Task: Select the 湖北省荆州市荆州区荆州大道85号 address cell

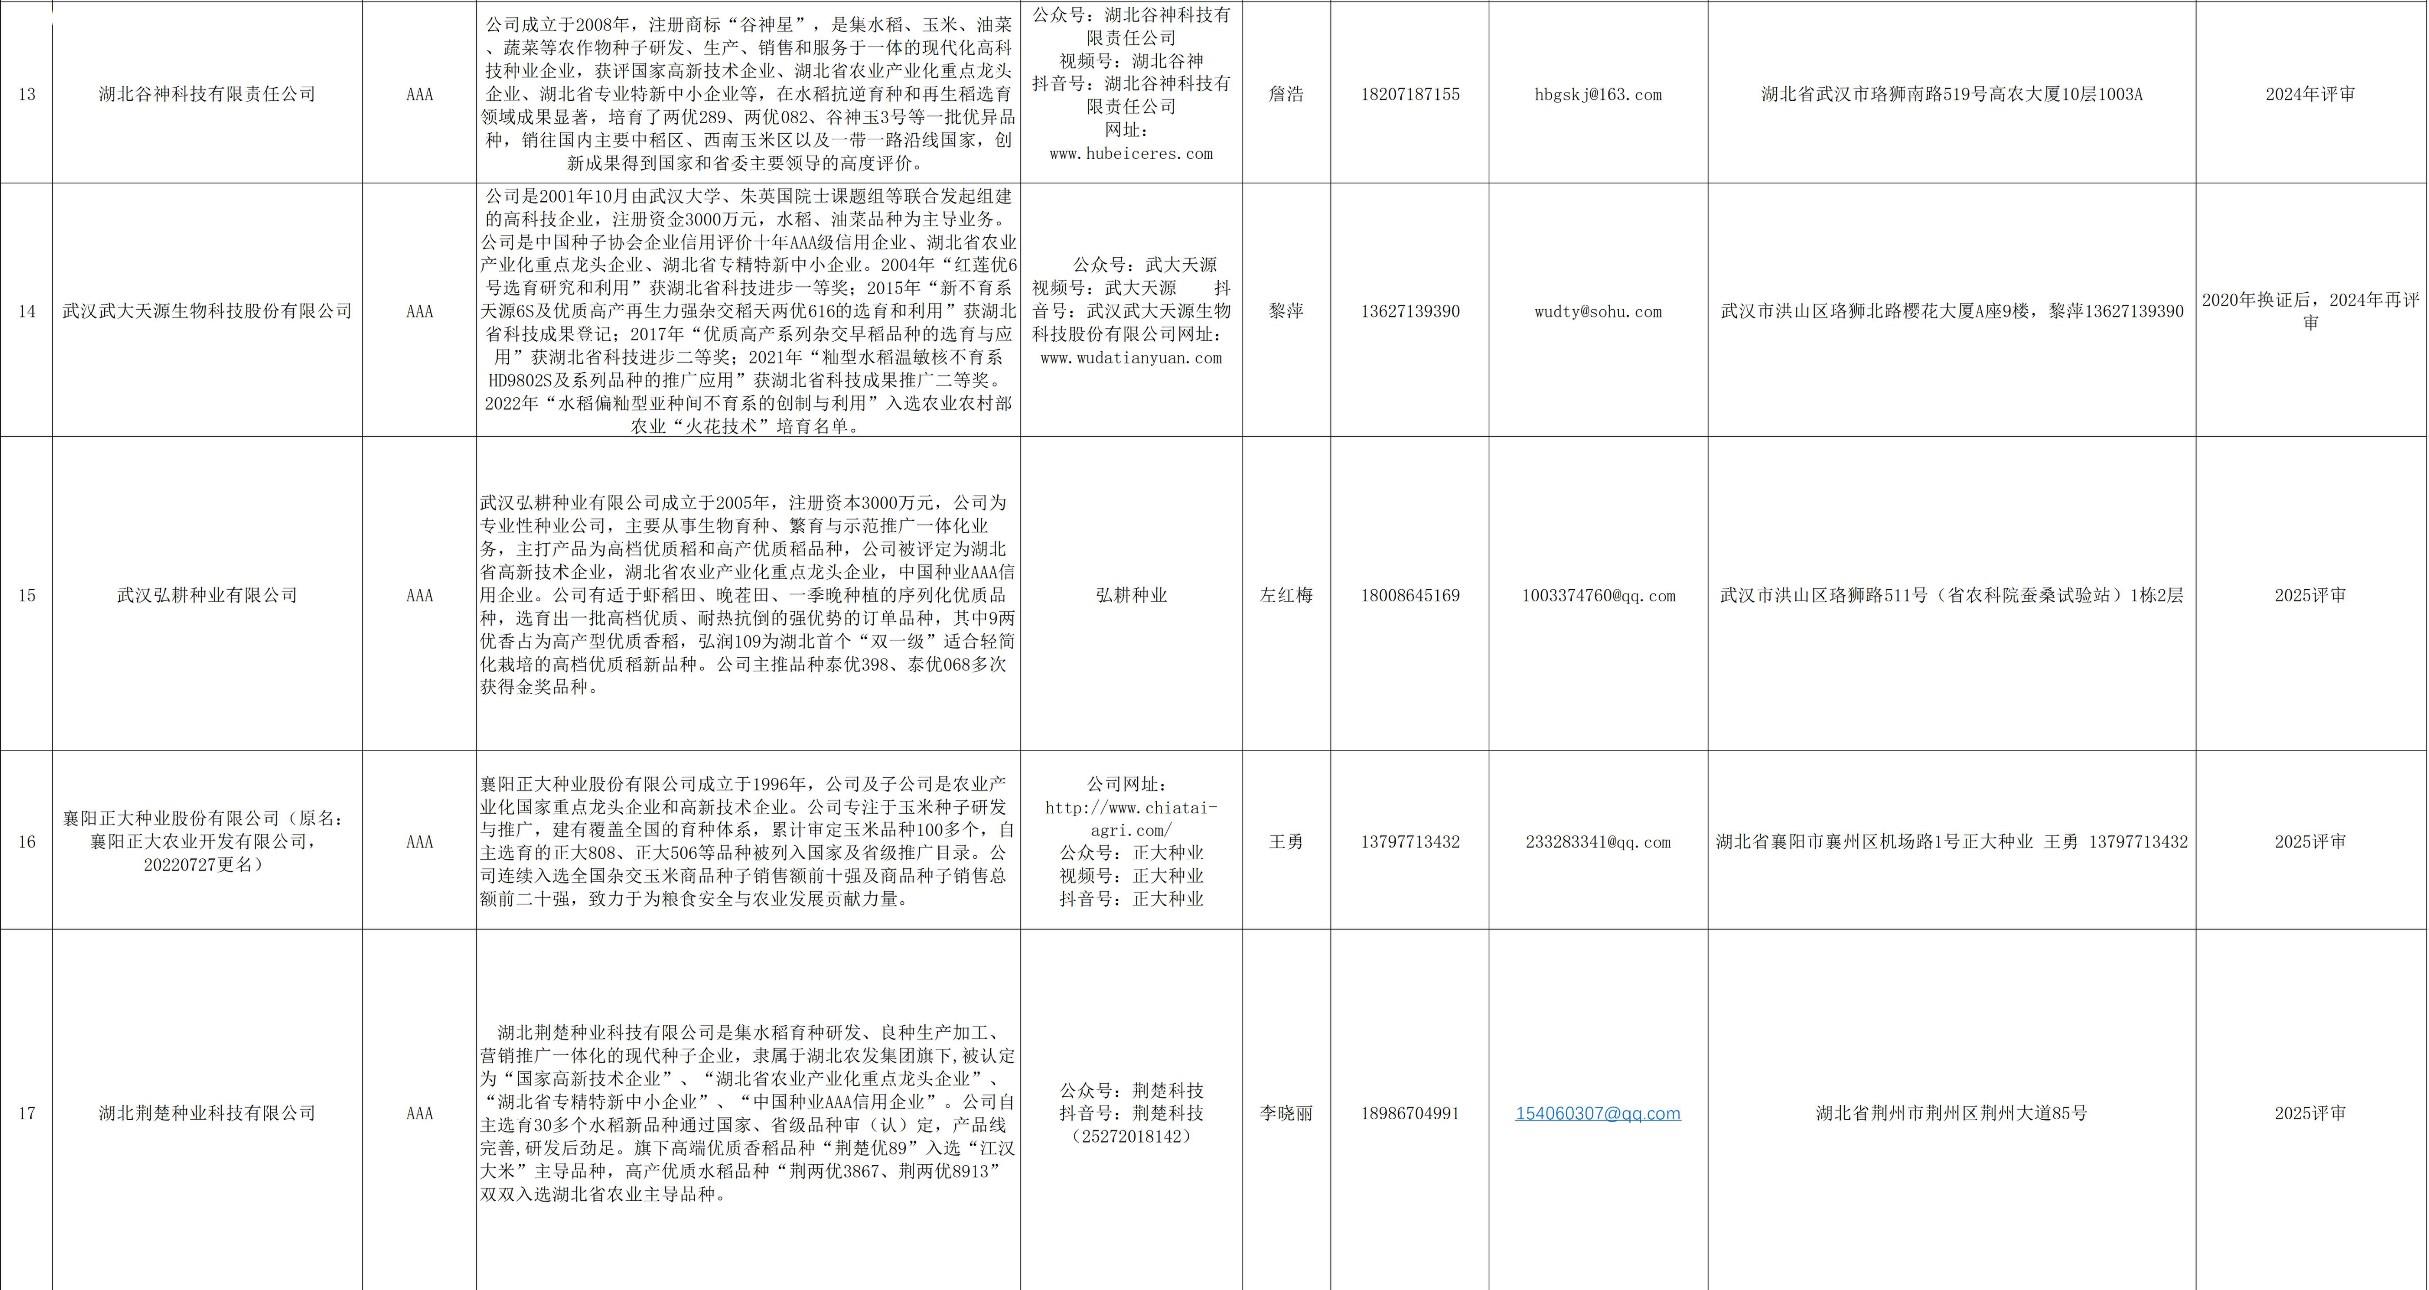Action: click(x=1951, y=1113)
